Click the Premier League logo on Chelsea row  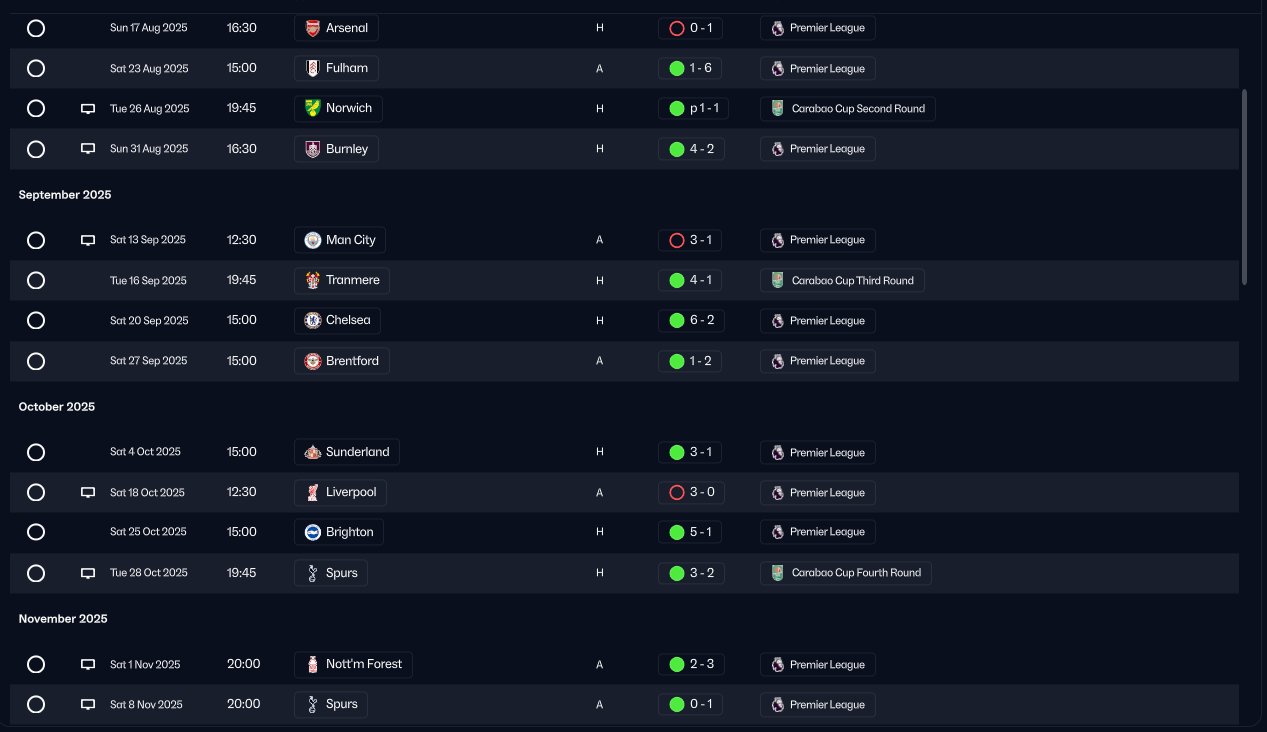(777, 321)
